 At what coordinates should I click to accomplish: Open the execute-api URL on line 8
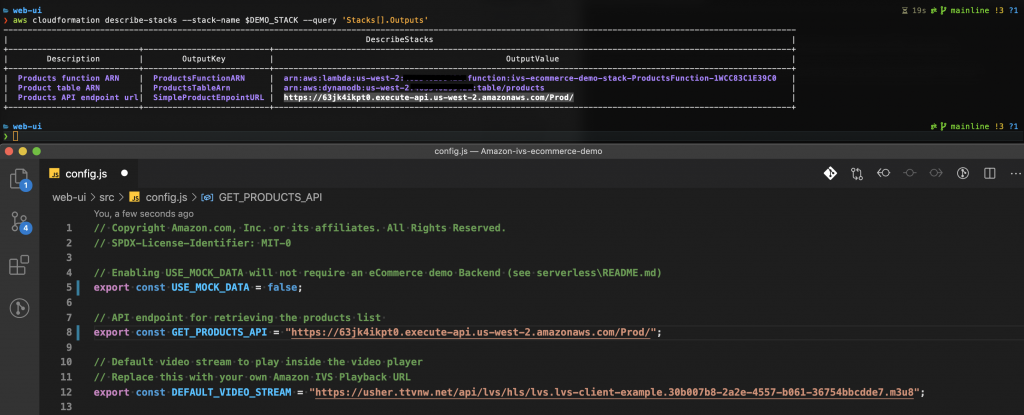pyautogui.click(x=471, y=332)
